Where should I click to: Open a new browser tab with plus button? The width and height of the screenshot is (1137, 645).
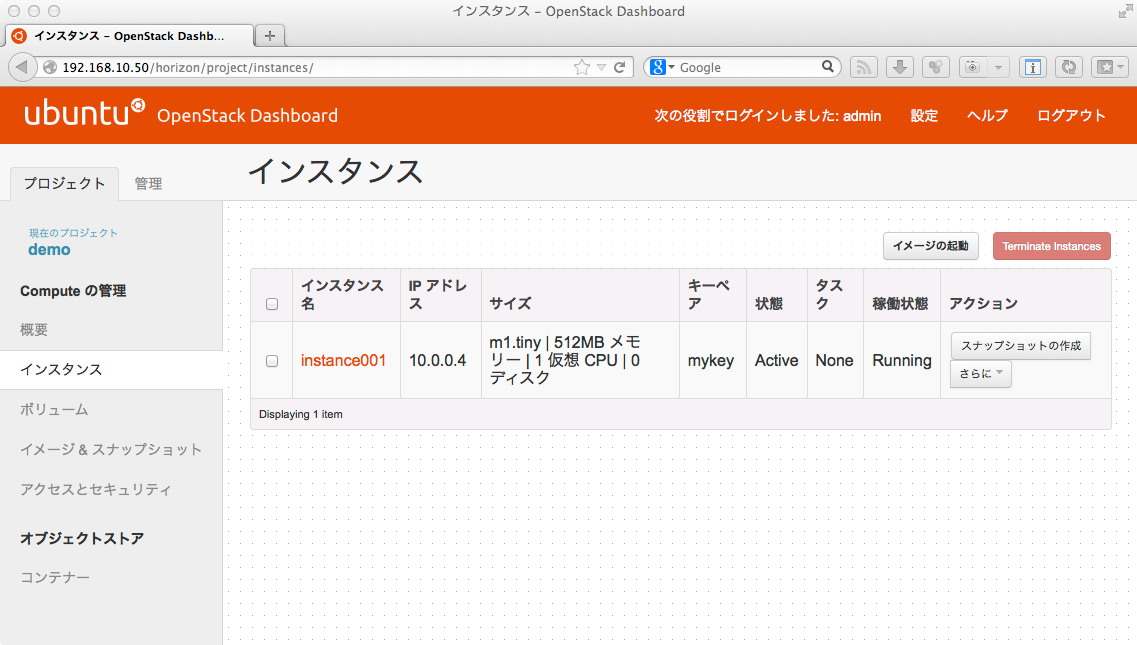click(x=270, y=36)
